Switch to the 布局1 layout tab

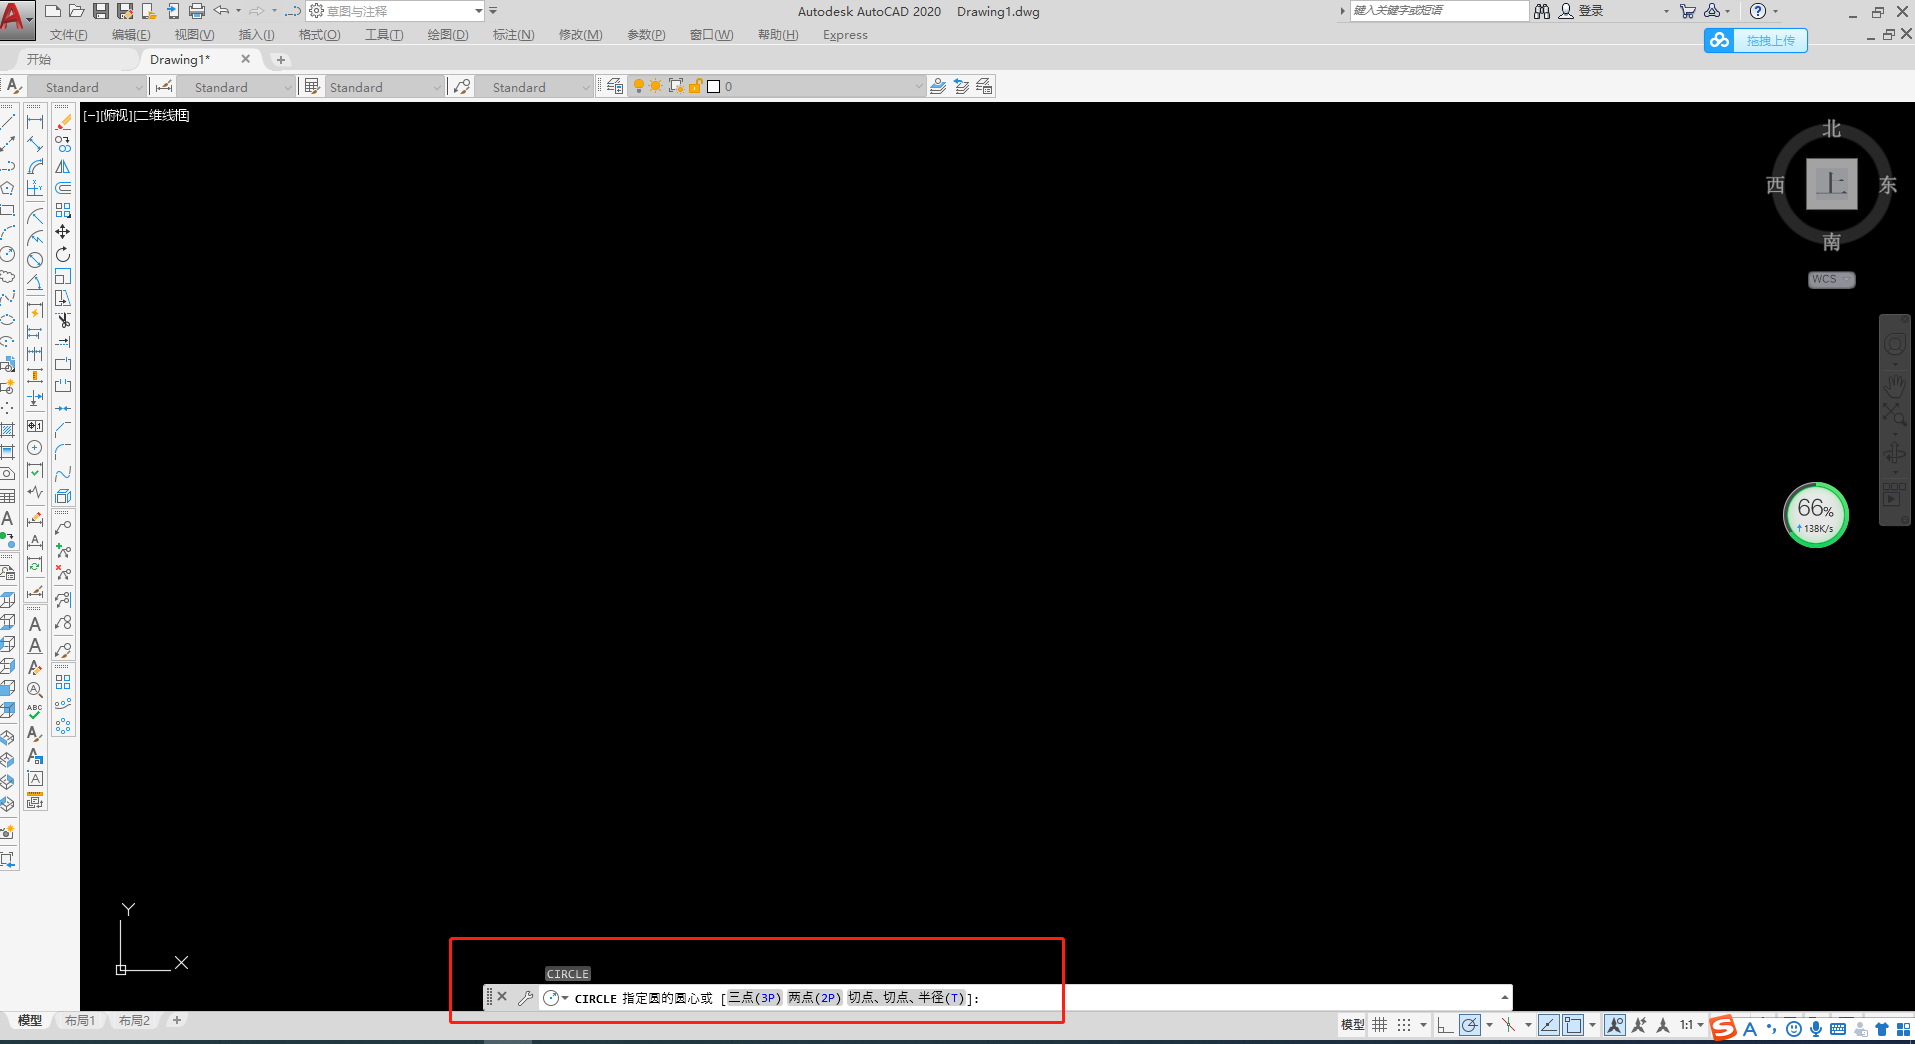click(80, 1021)
